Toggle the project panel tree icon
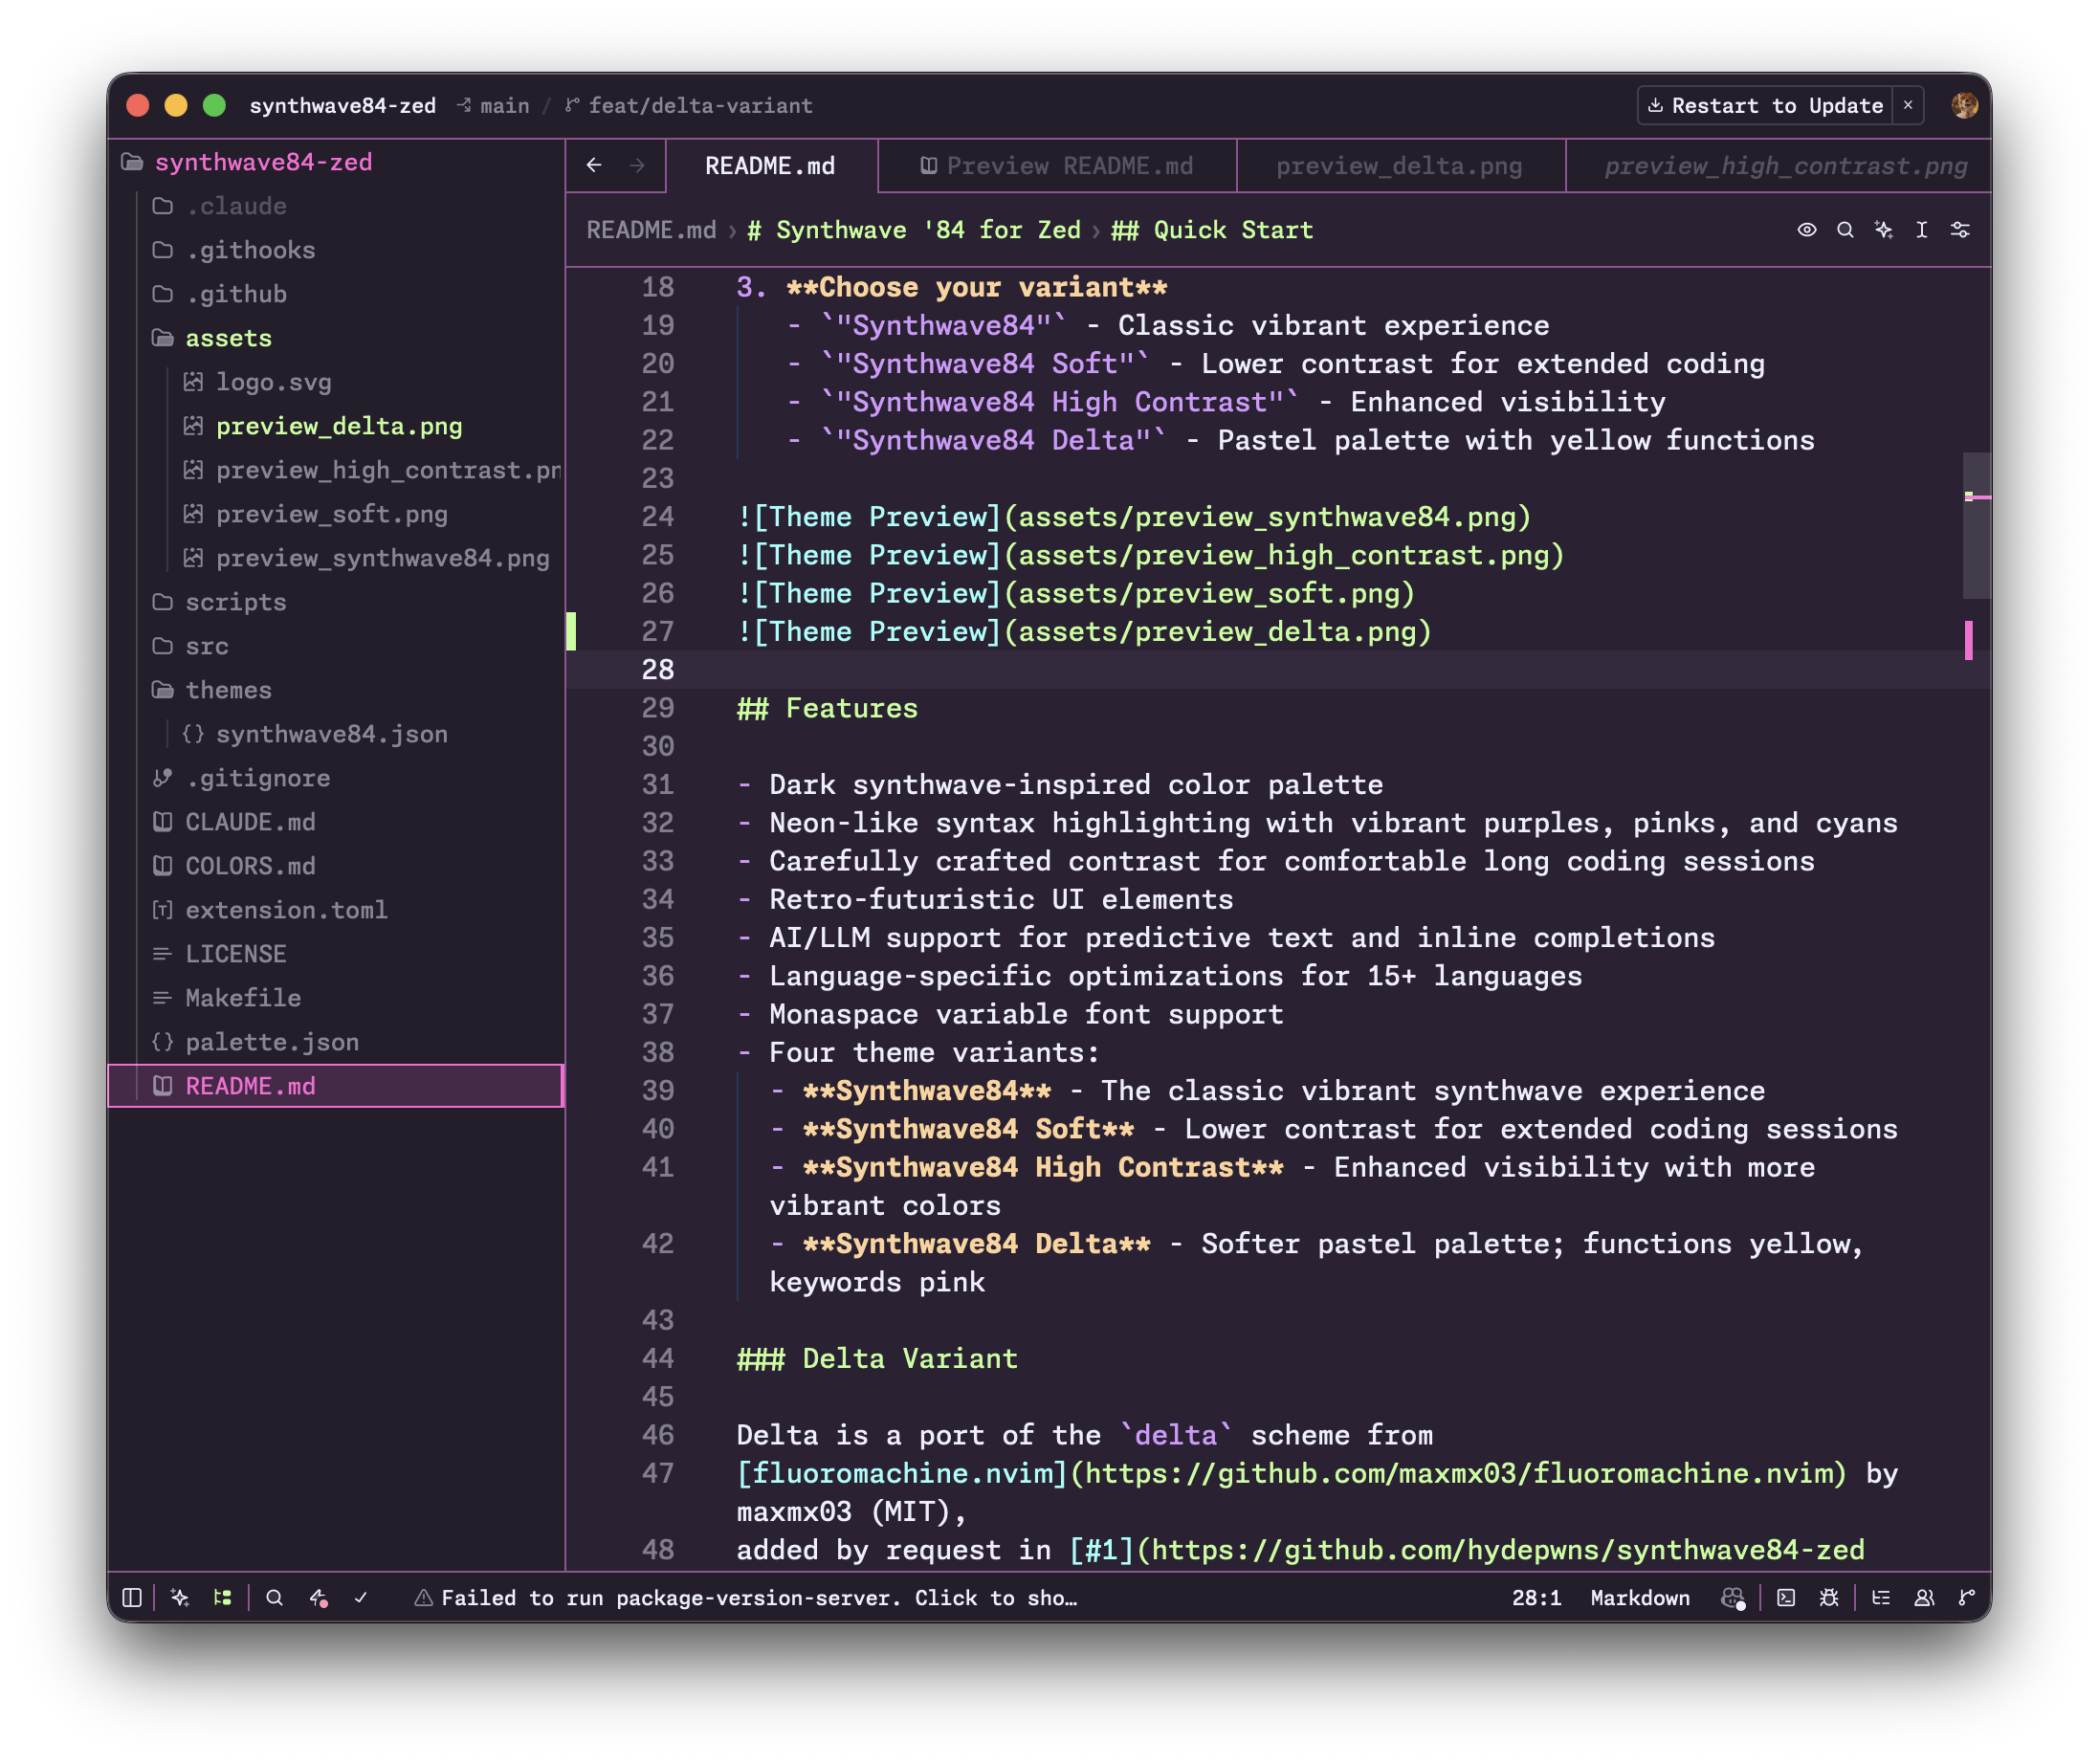The image size is (2099, 1764). click(223, 1598)
